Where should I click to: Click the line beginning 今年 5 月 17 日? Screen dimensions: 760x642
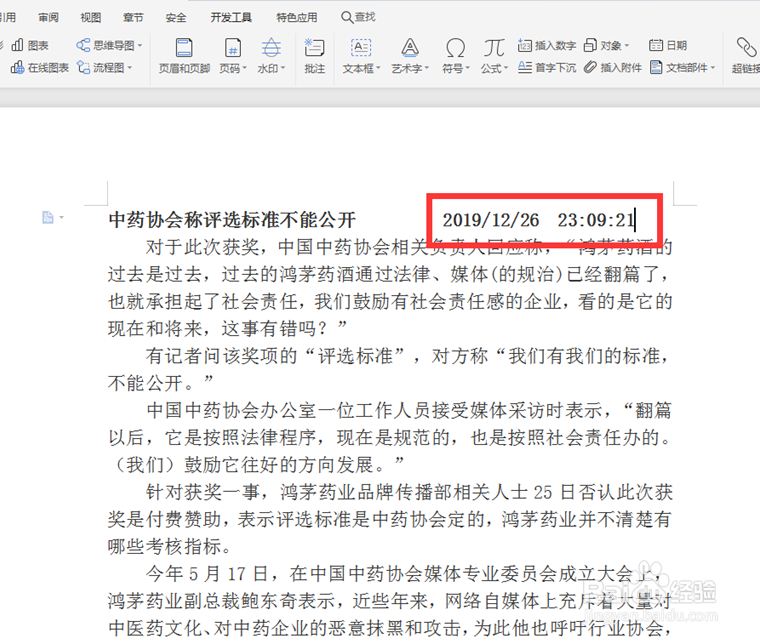tap(404, 574)
